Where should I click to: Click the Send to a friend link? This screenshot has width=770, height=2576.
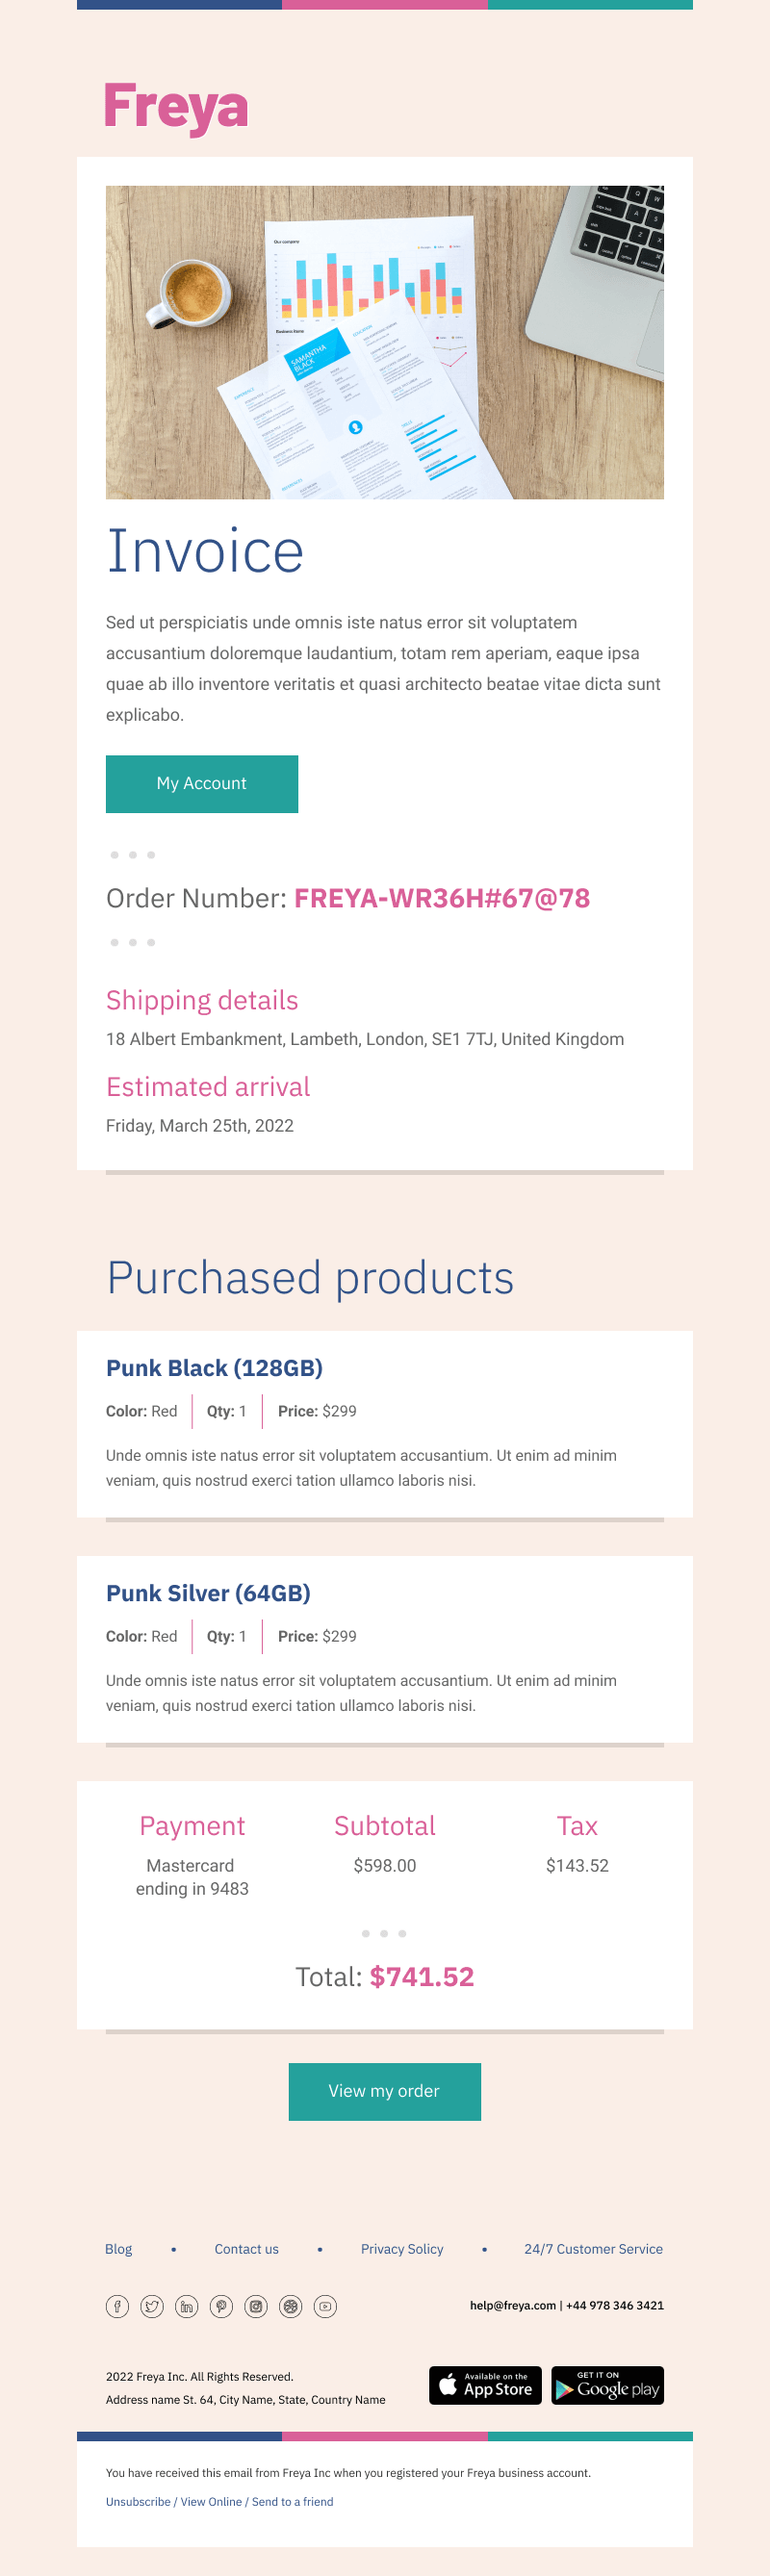pos(292,2501)
